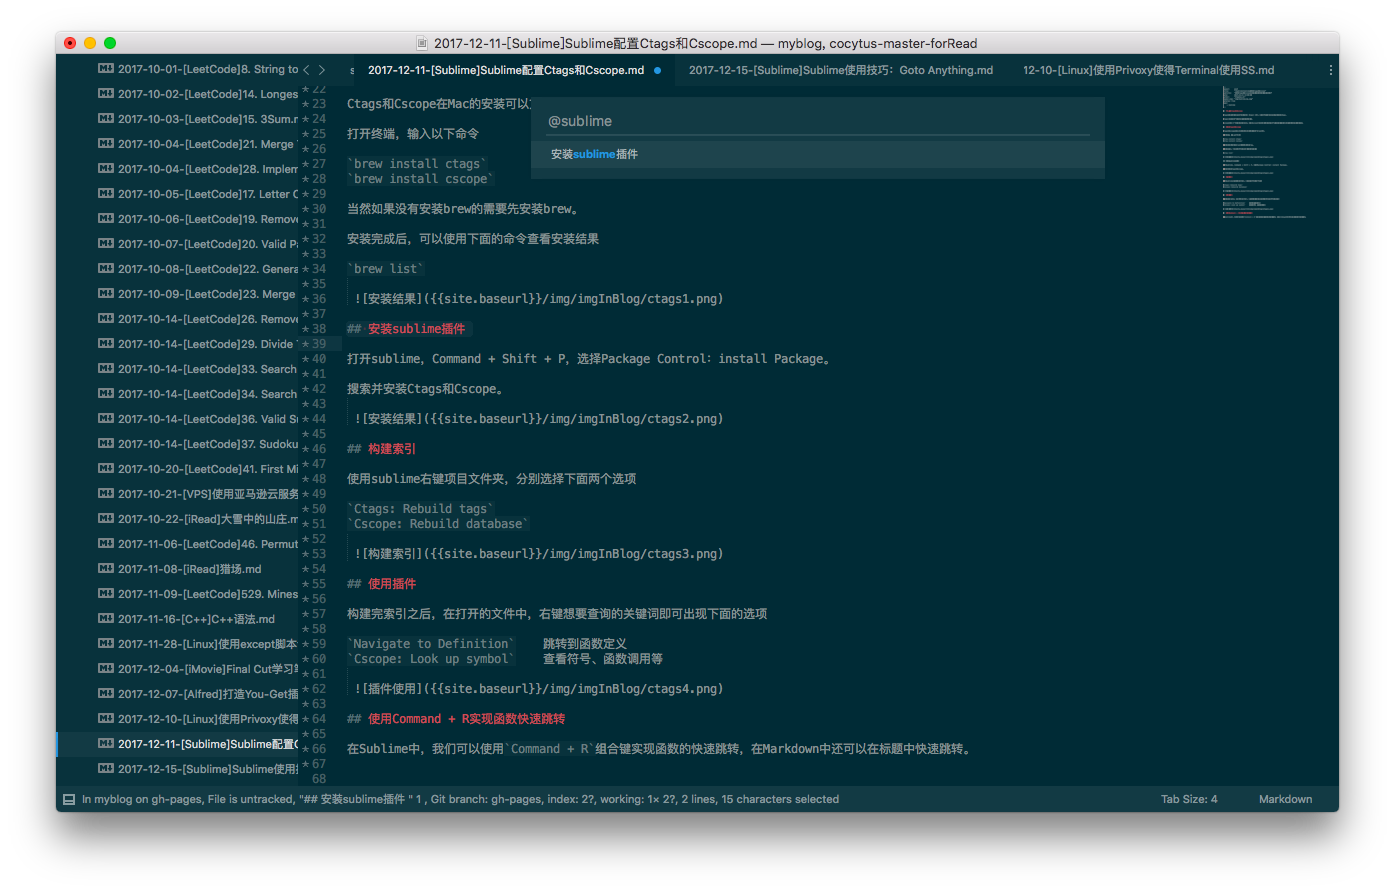Click the heading ## 构建索引

[x=381, y=449]
